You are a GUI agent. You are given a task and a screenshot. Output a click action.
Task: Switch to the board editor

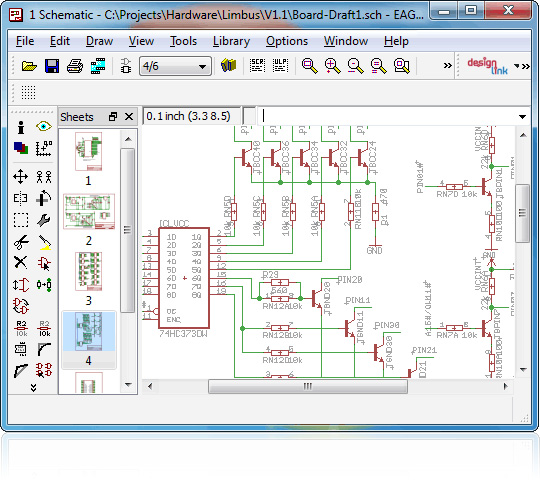126,65
